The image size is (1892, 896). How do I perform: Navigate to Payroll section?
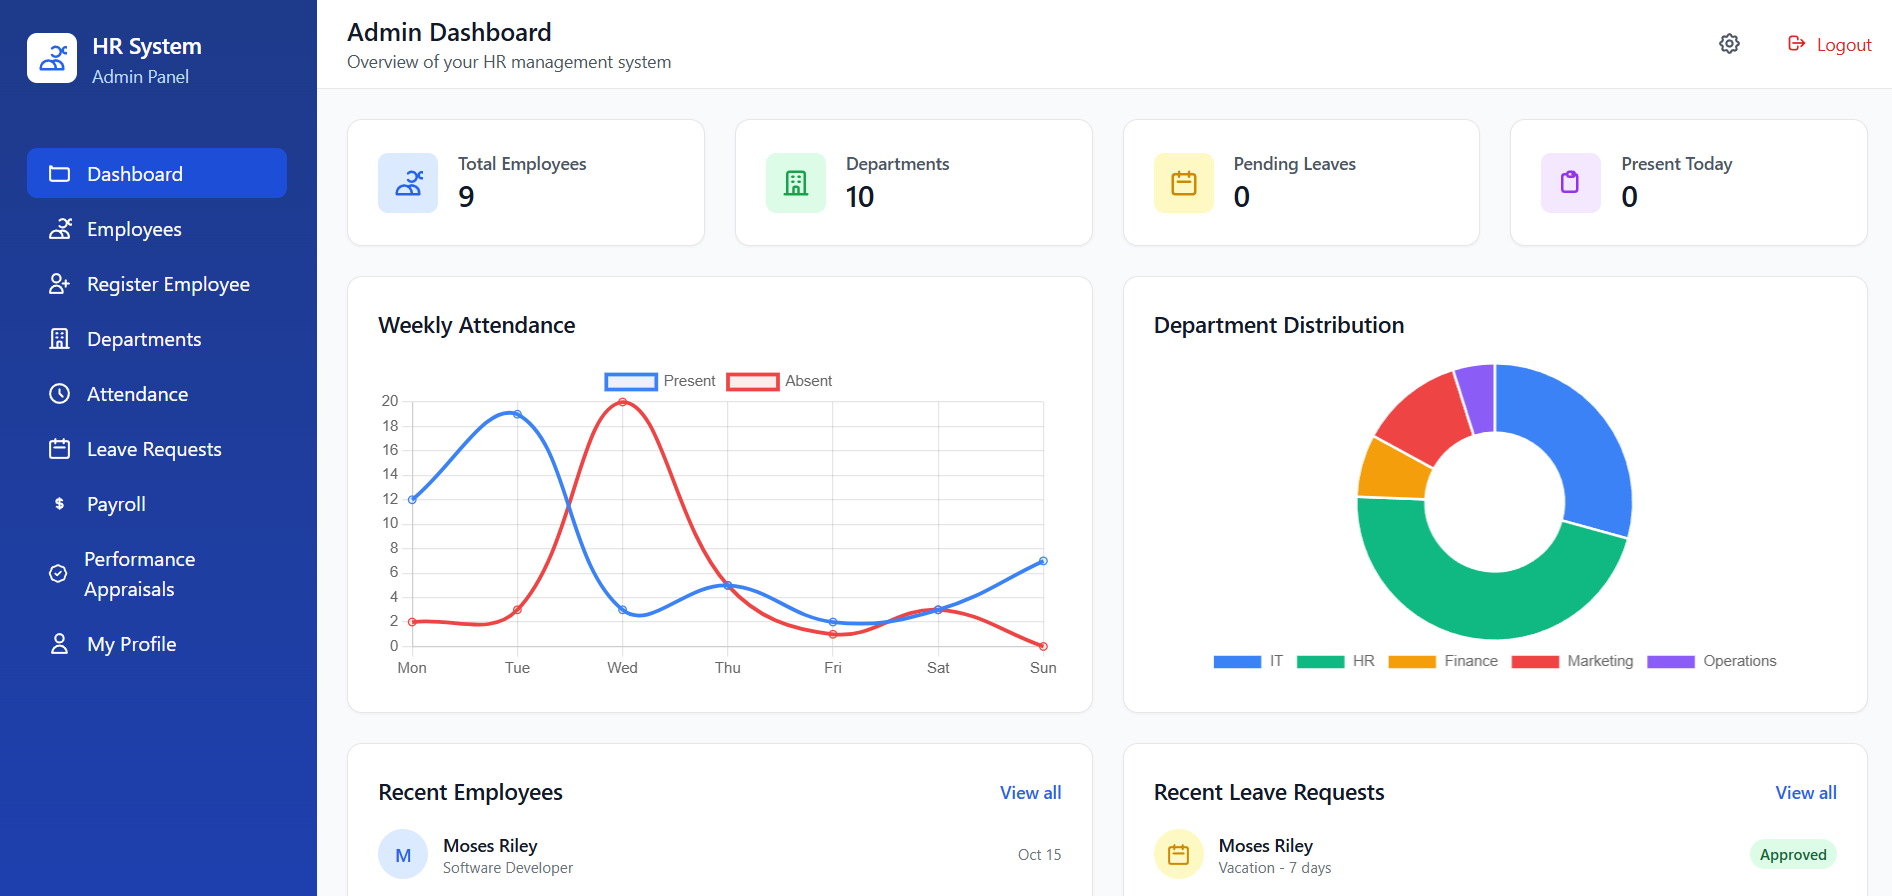pyautogui.click(x=116, y=504)
